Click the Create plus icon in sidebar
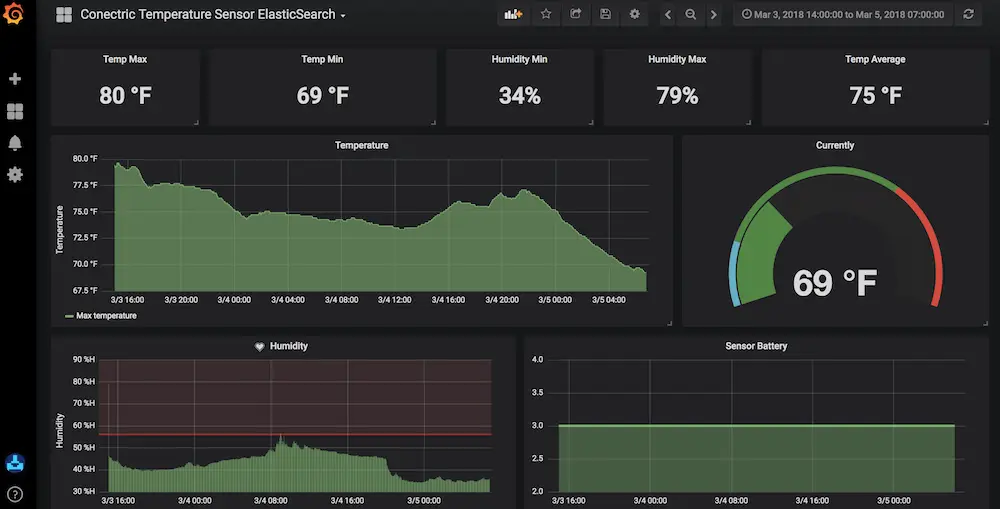The width and height of the screenshot is (1000, 509). coord(15,78)
